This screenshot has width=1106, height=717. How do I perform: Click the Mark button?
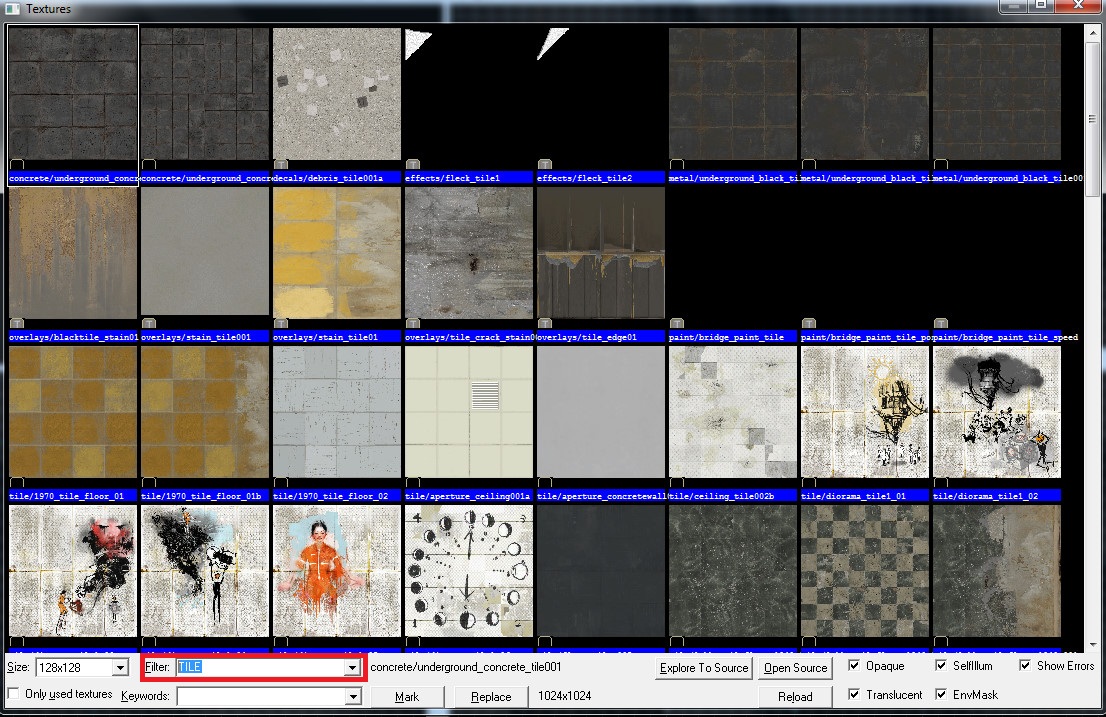pos(407,697)
